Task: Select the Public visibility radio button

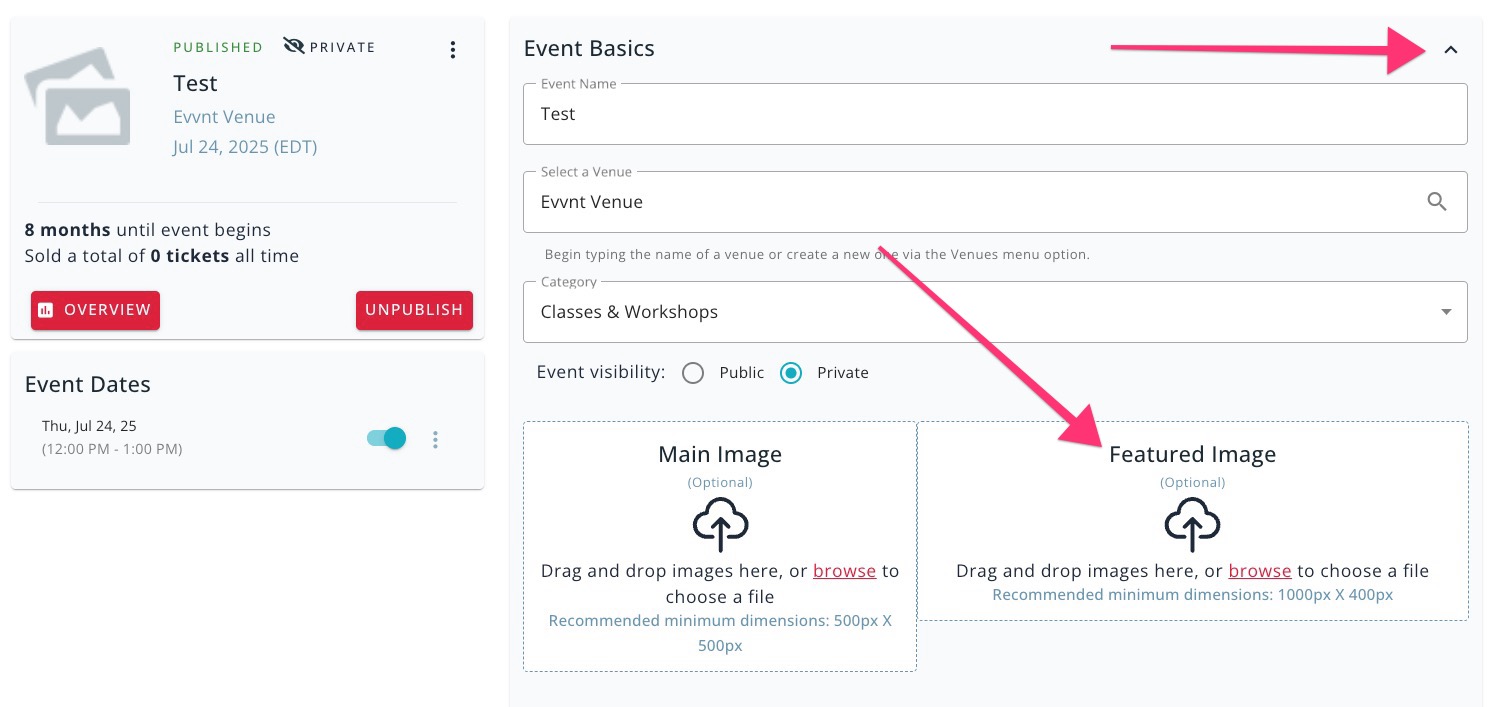Action: pos(692,373)
